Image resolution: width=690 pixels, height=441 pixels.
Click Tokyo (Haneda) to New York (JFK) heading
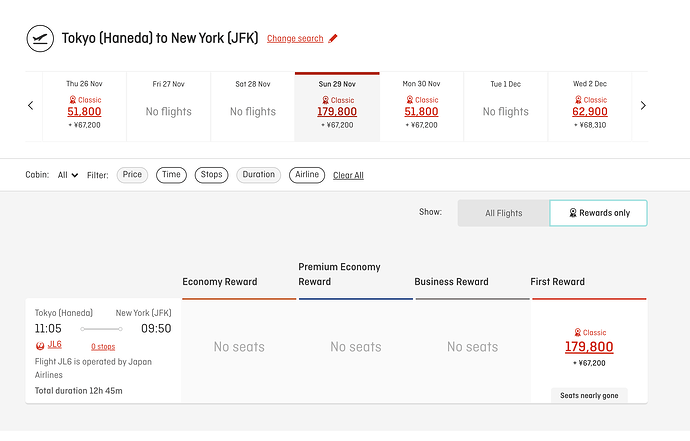click(x=160, y=38)
